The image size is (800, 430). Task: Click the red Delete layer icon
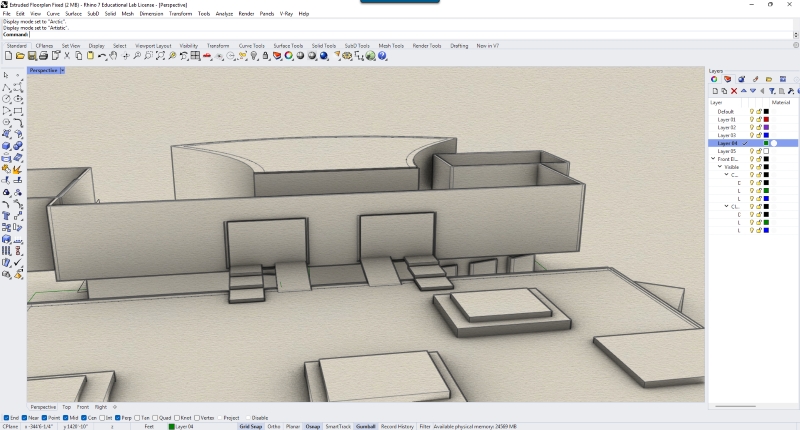[x=735, y=91]
